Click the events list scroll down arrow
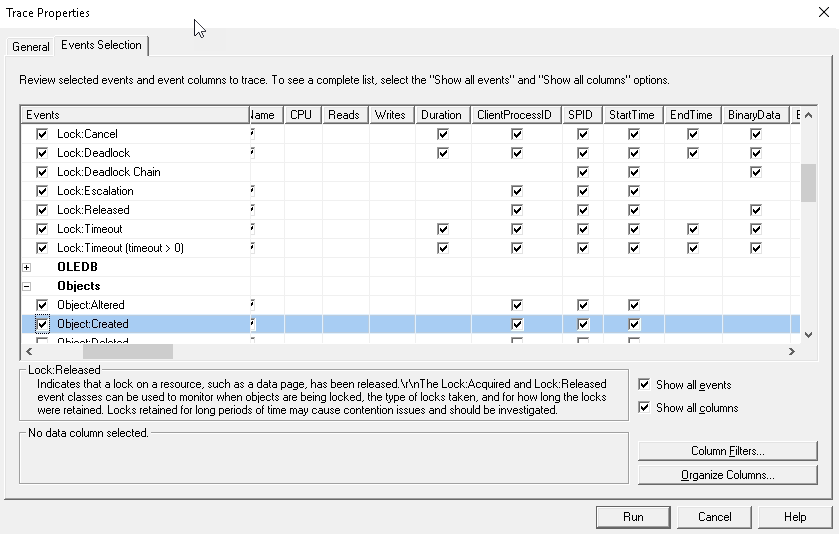The width and height of the screenshot is (839, 534). point(809,335)
